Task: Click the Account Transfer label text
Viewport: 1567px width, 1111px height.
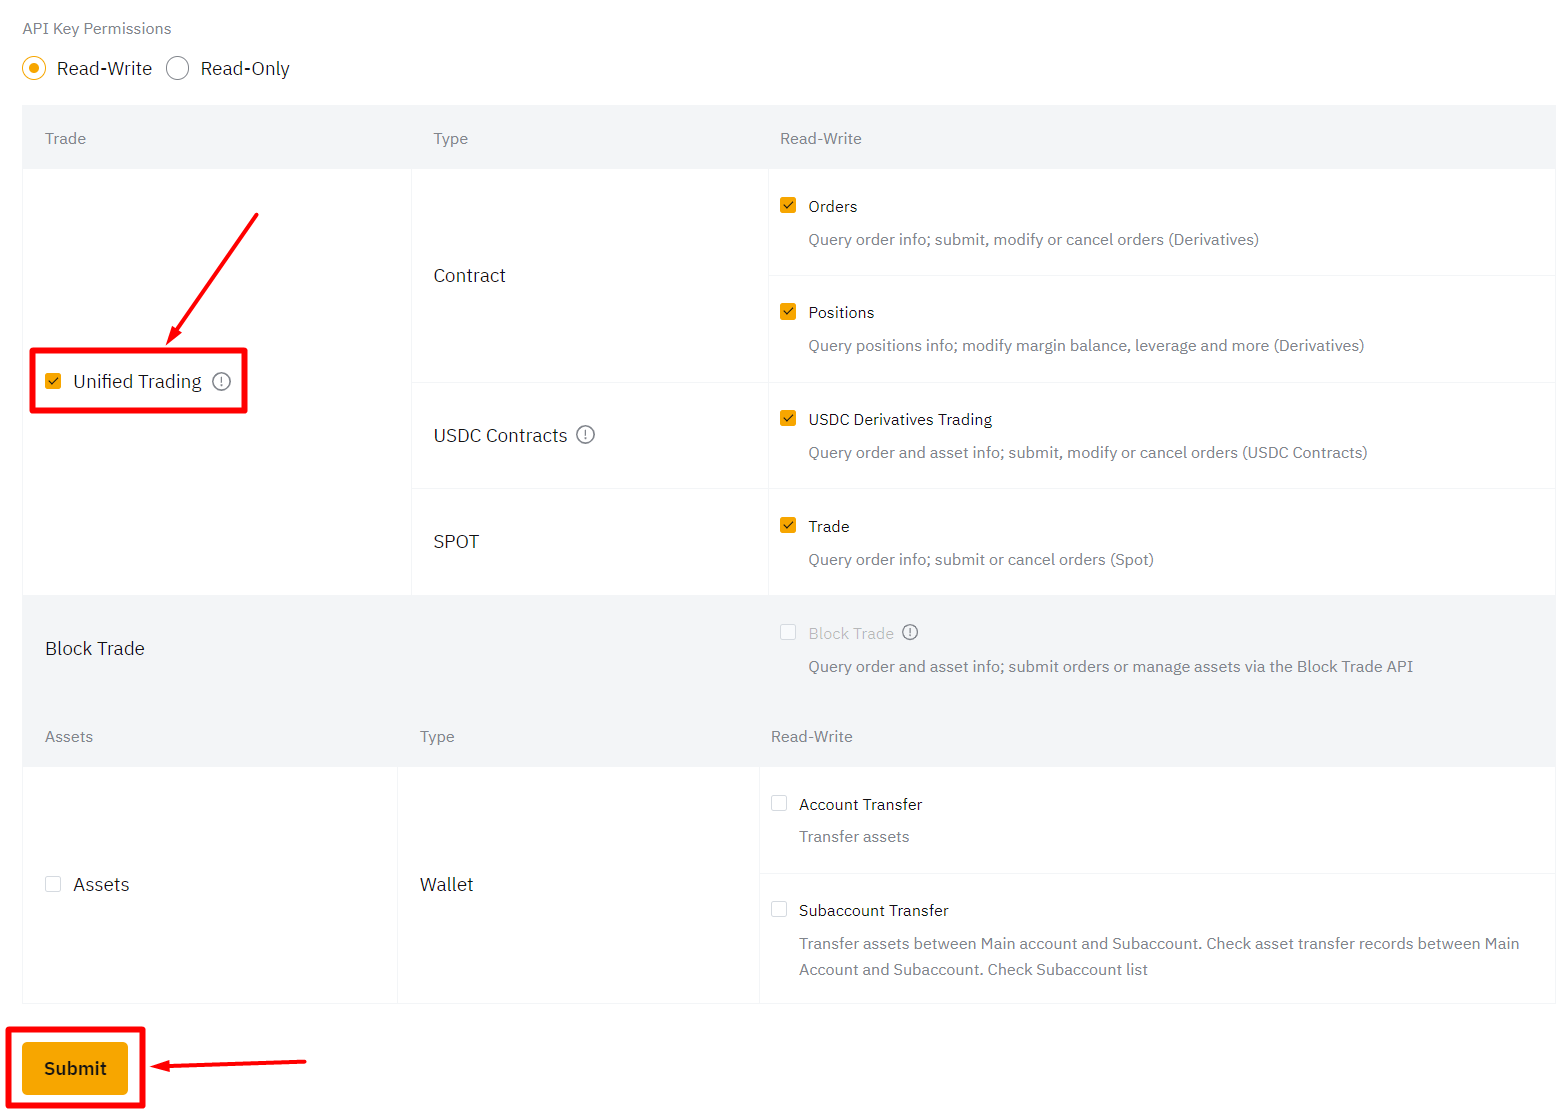Action: pos(860,805)
